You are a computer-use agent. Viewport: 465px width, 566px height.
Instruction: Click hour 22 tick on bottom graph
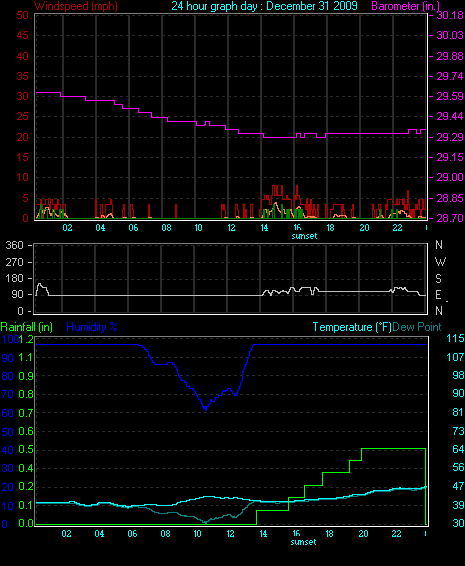click(x=396, y=534)
